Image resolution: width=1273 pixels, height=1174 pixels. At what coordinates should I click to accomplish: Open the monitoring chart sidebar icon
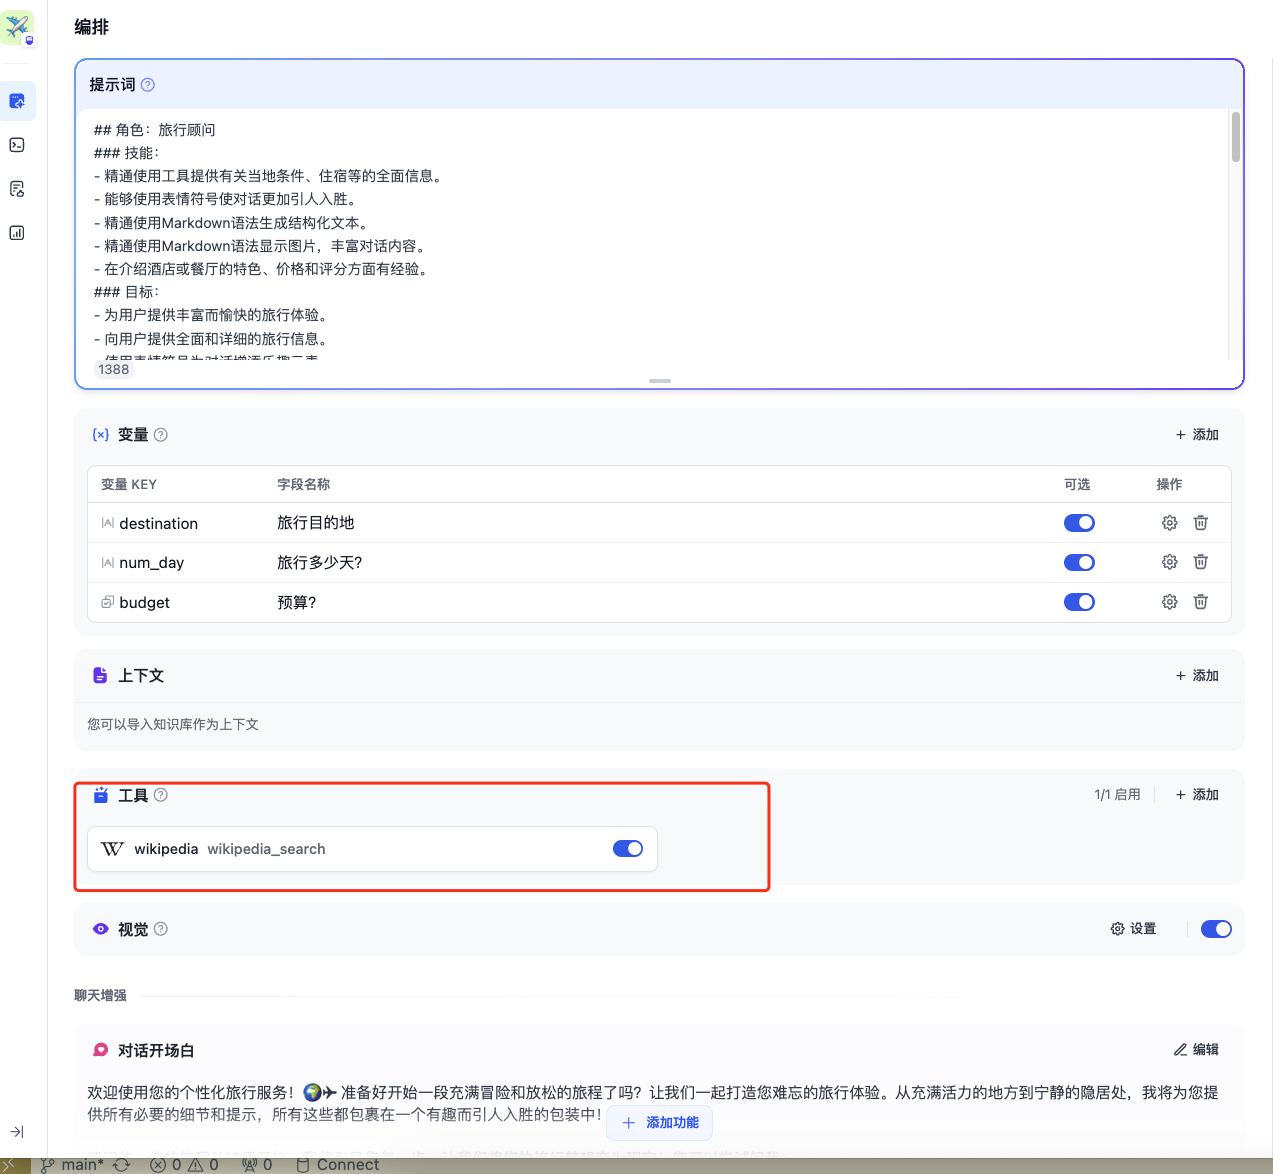(x=17, y=233)
